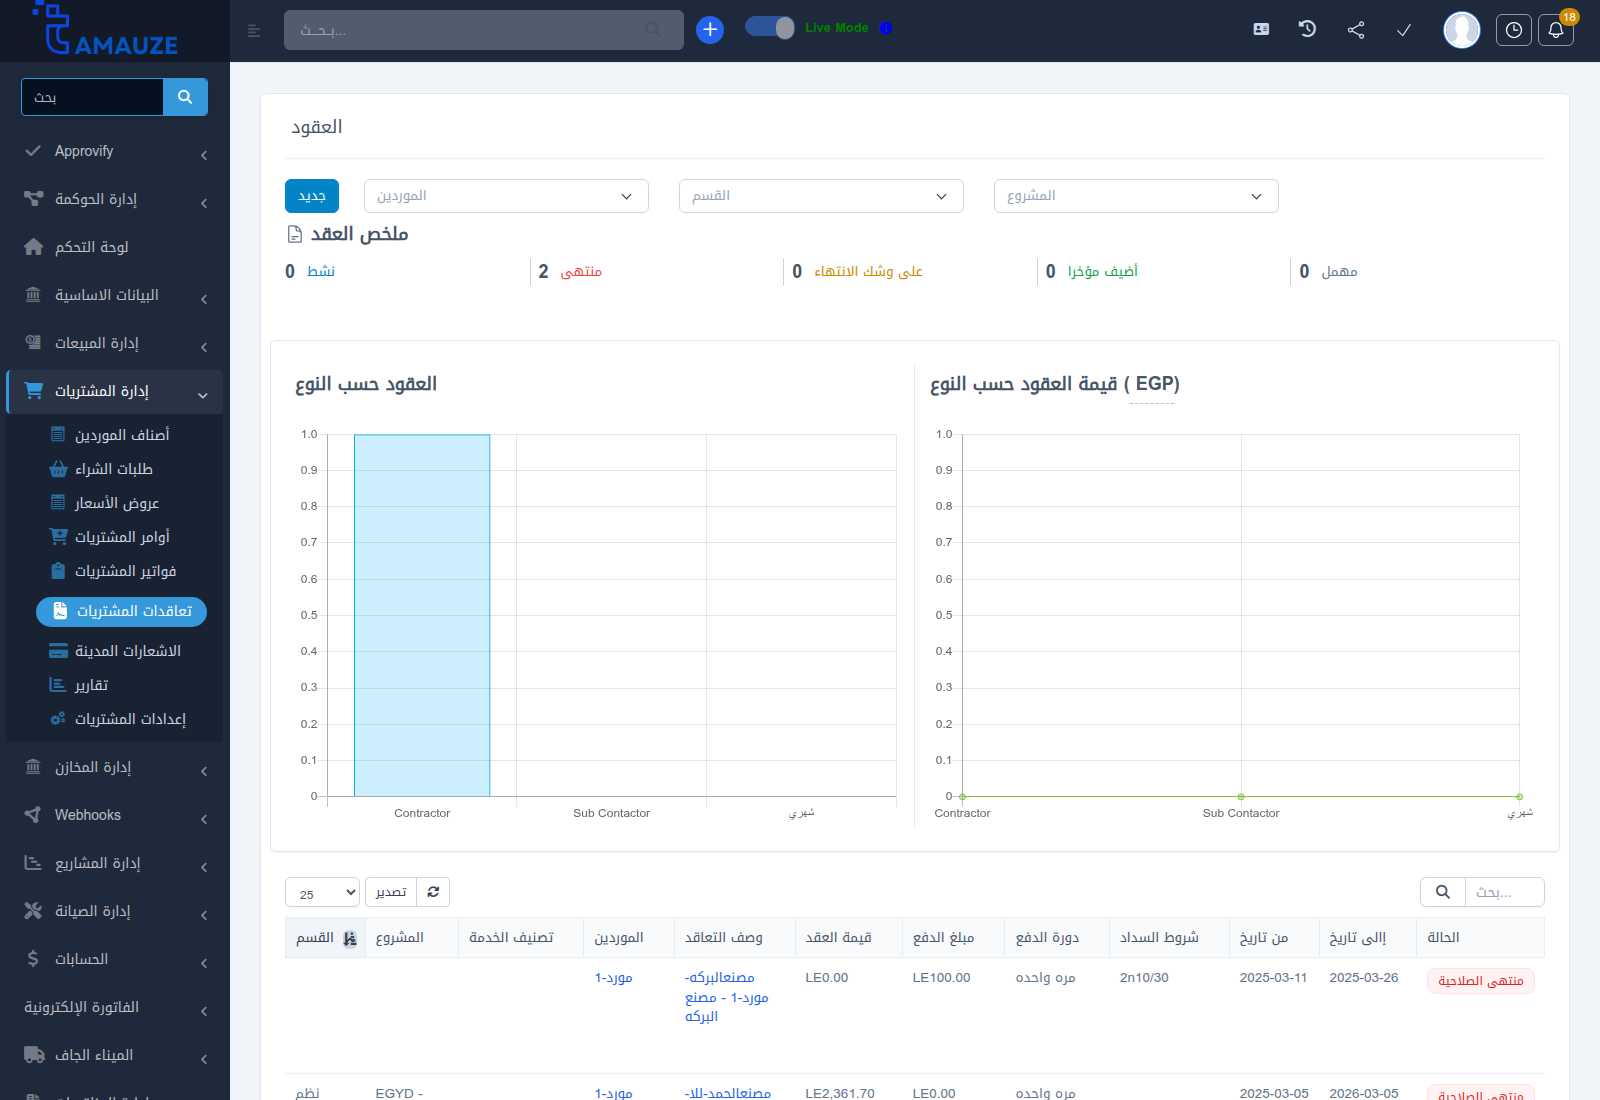Click منتهي الصلاحية badge in first row
This screenshot has height=1100, width=1600.
[x=1481, y=981]
